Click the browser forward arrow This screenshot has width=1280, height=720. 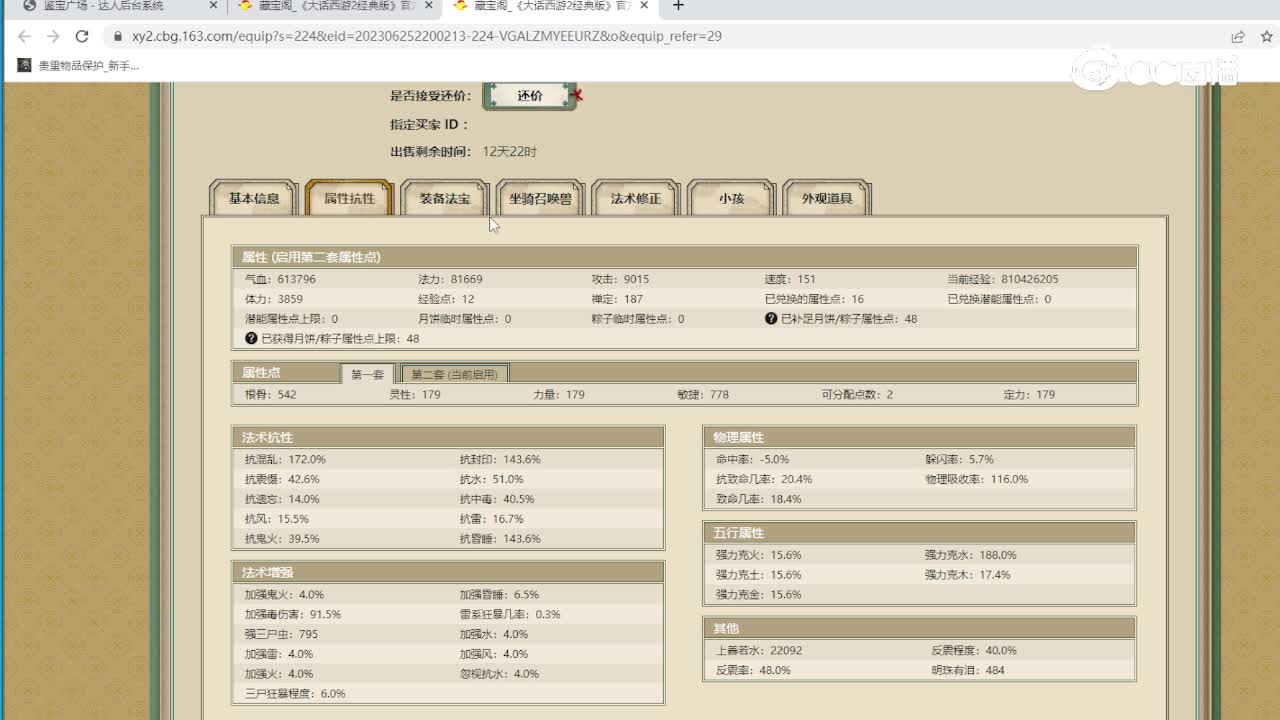coord(53,36)
